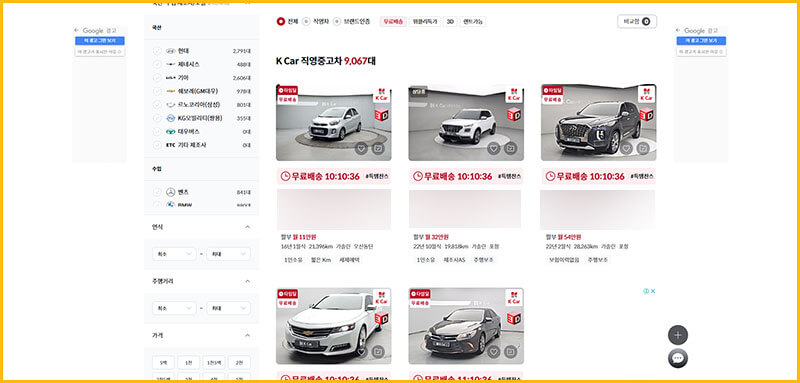The image size is (800, 383).
Task: Toggle the 위클리특가 filter tag
Action: click(426, 21)
